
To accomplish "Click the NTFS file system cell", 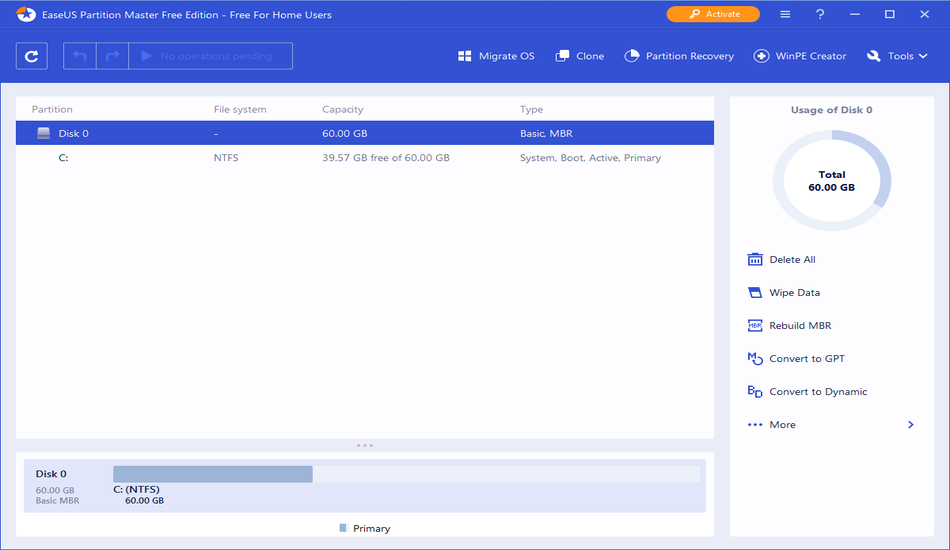I will [226, 157].
